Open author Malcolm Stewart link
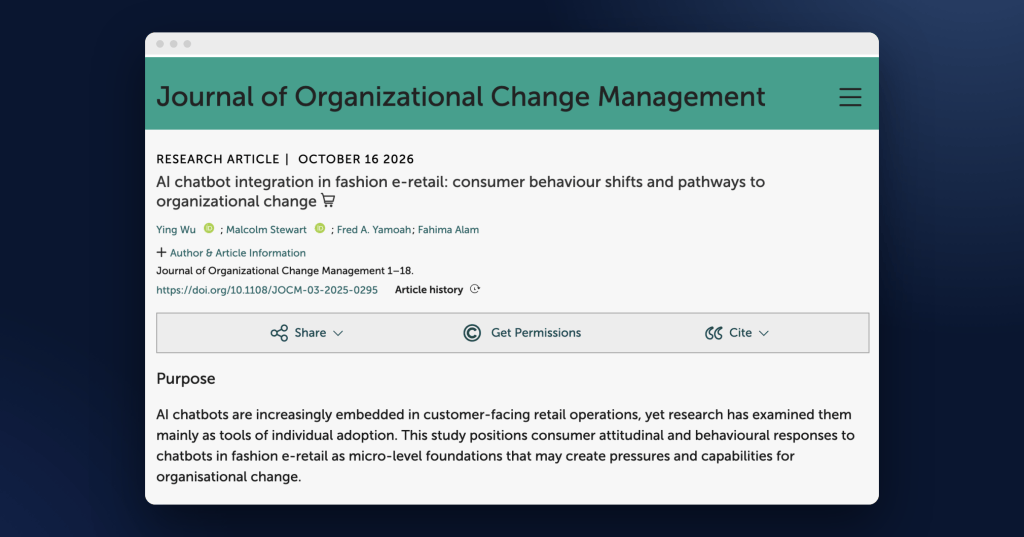 [x=266, y=229]
